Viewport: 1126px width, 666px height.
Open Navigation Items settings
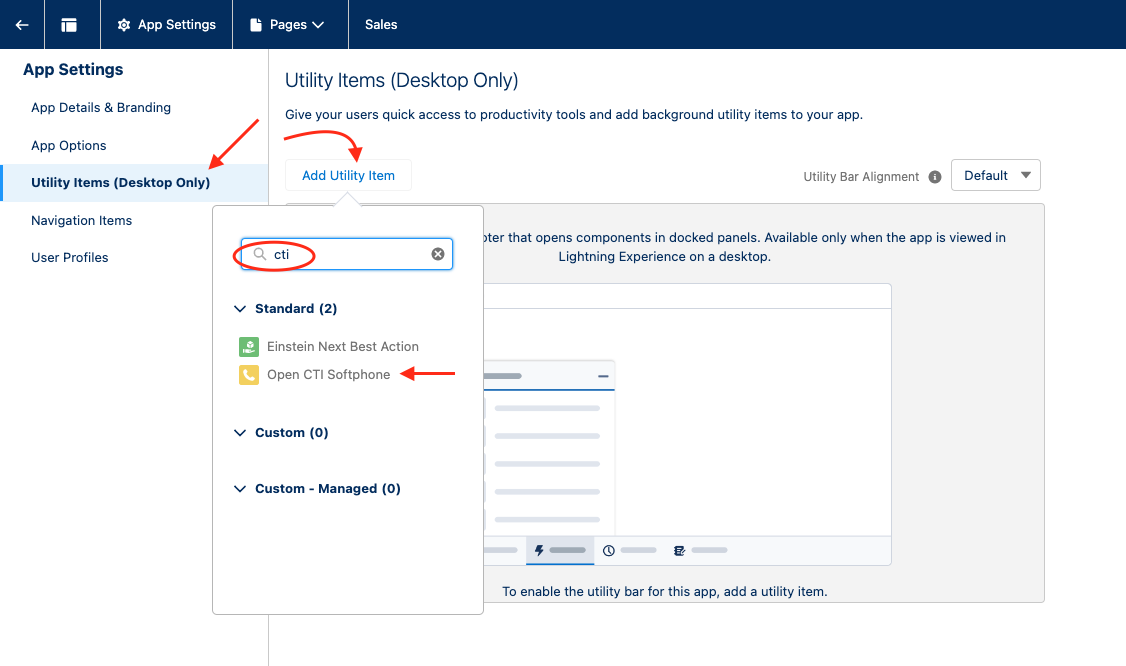click(81, 221)
